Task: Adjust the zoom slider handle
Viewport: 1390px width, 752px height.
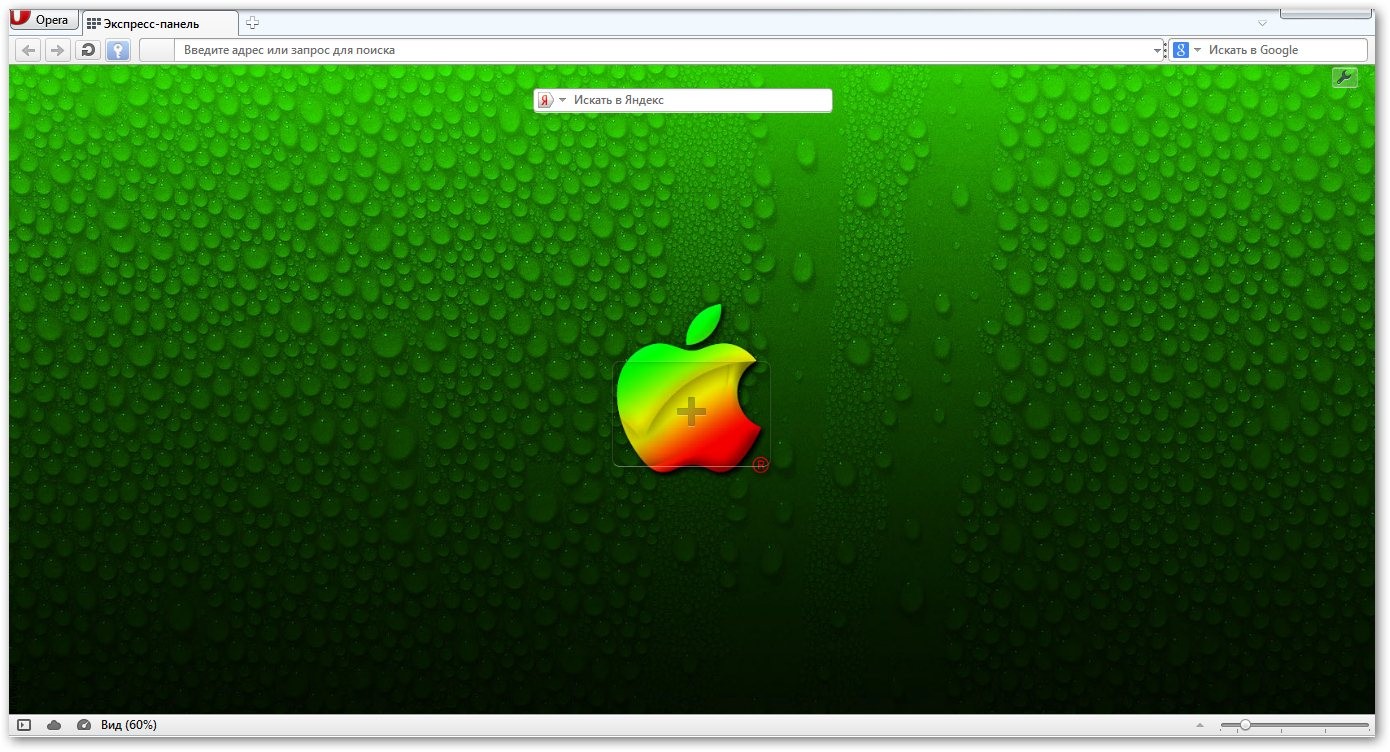Action: [1245, 725]
